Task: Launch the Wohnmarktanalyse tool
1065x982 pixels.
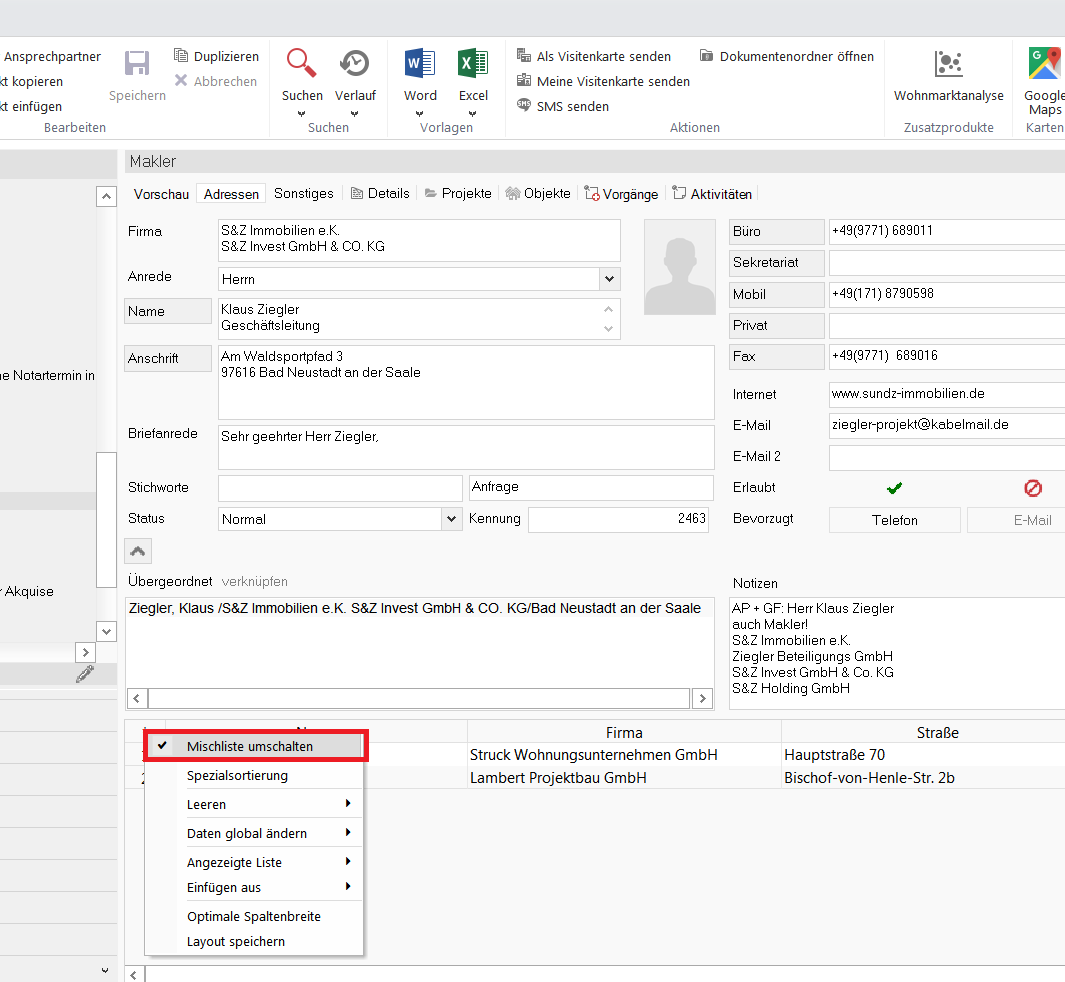Action: (948, 65)
